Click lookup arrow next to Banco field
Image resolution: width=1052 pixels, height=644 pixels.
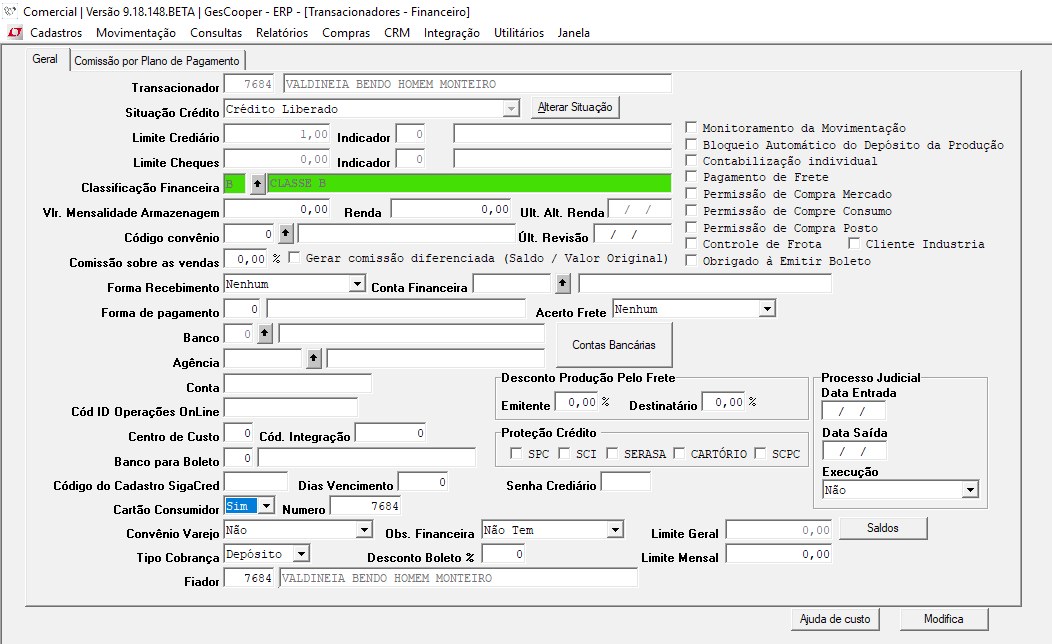coord(265,334)
